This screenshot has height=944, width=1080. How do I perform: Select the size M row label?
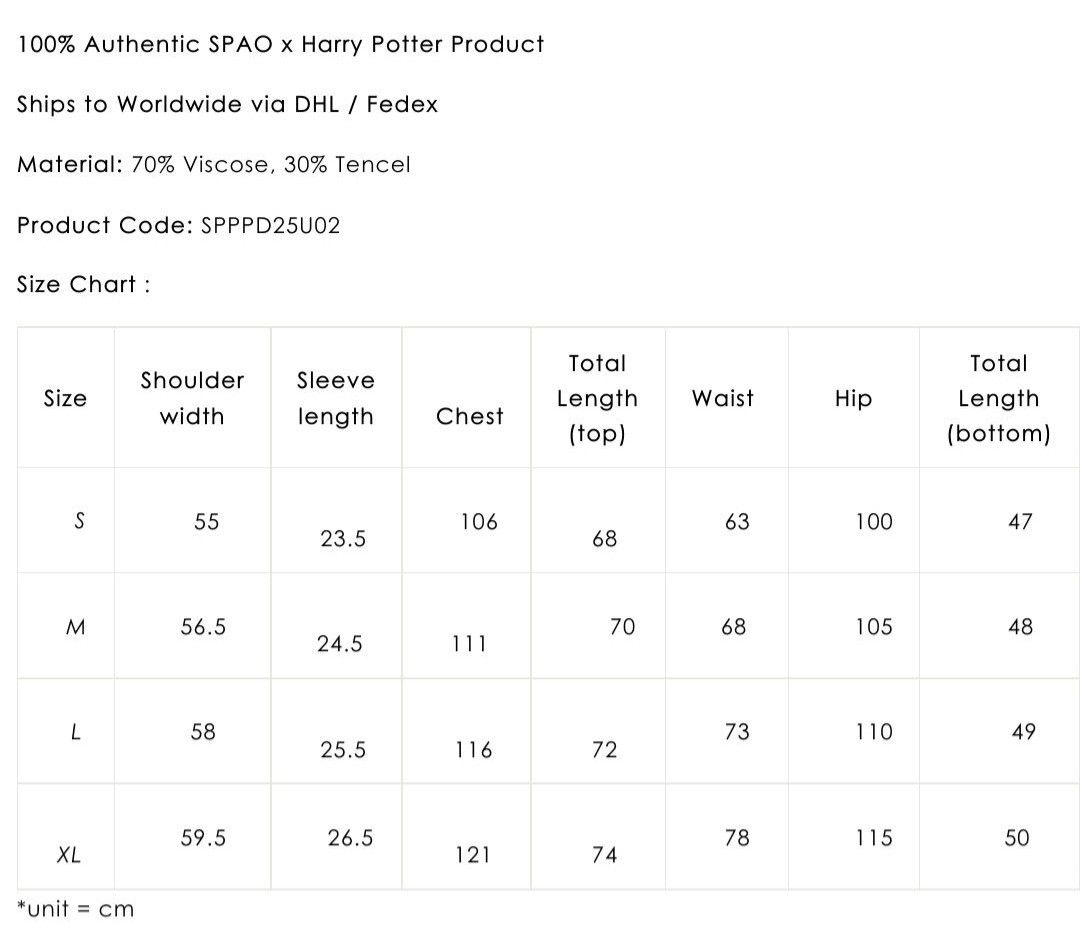click(x=76, y=627)
